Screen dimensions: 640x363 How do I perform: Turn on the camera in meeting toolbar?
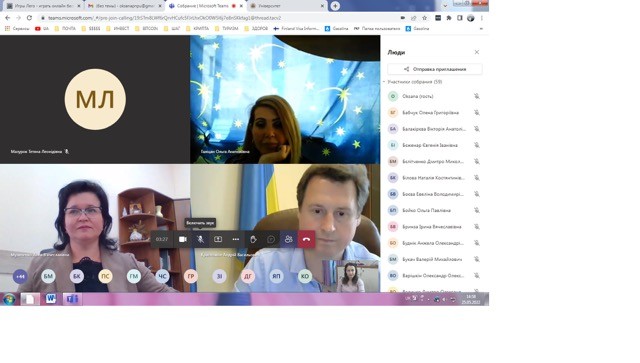182,239
